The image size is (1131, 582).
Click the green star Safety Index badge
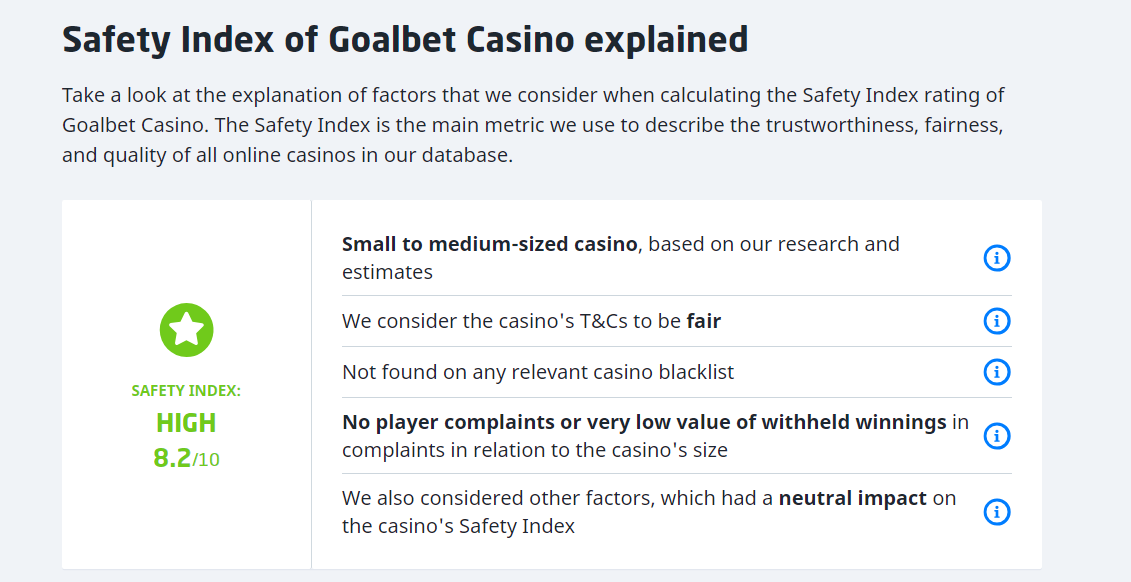click(x=187, y=330)
